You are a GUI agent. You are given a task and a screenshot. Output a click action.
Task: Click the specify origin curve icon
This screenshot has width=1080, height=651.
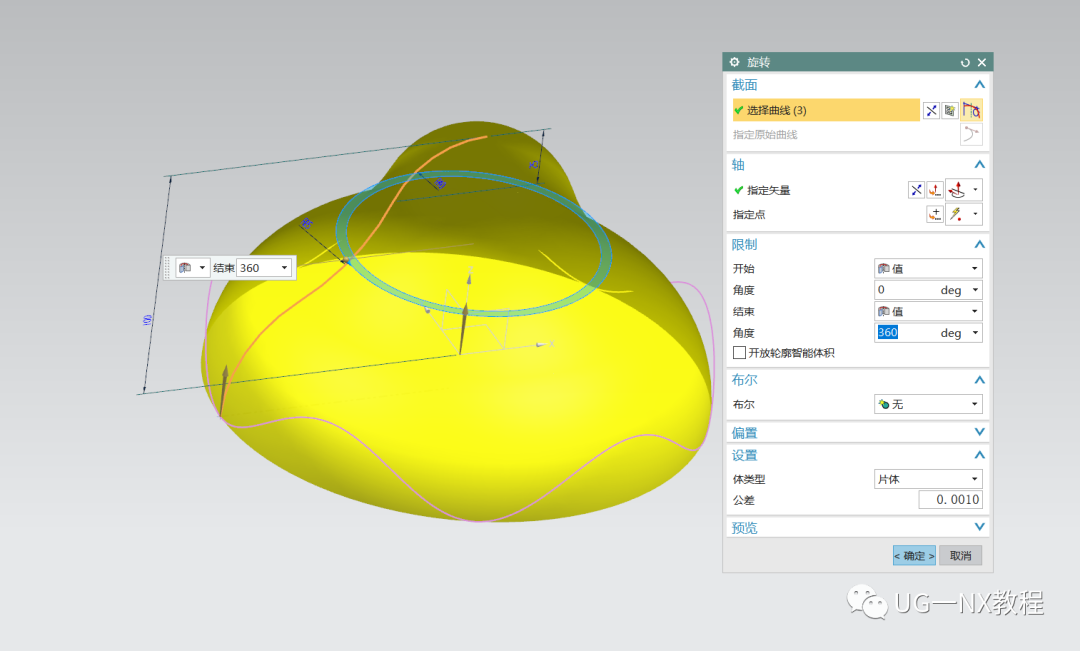tap(971, 134)
